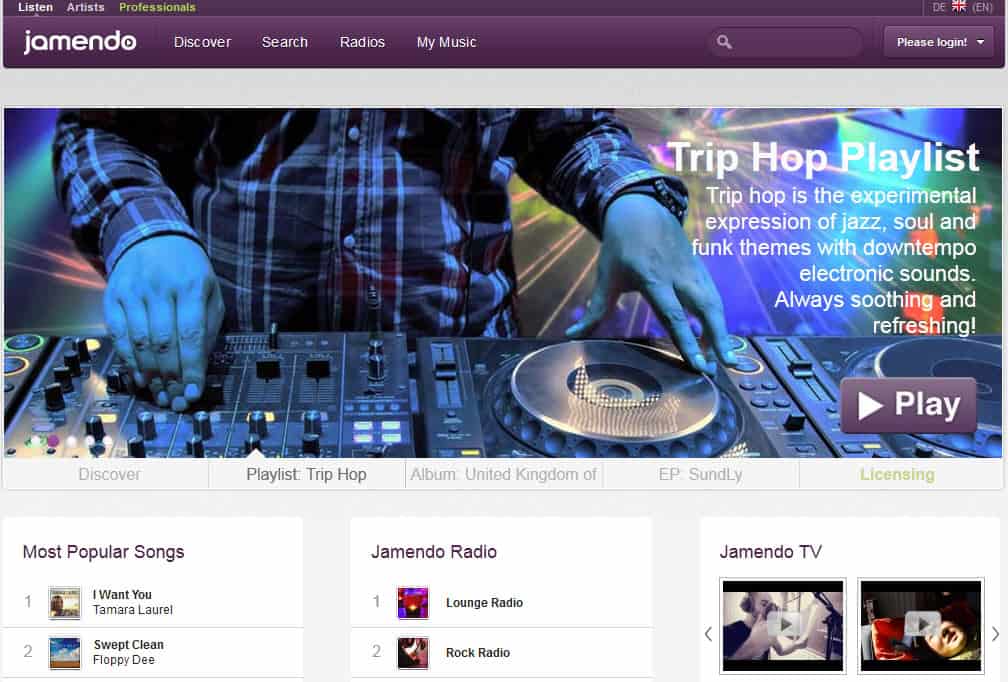Screen dimensions: 1008x682
Task: Click the Swept Clean album cover
Action: coord(65,652)
